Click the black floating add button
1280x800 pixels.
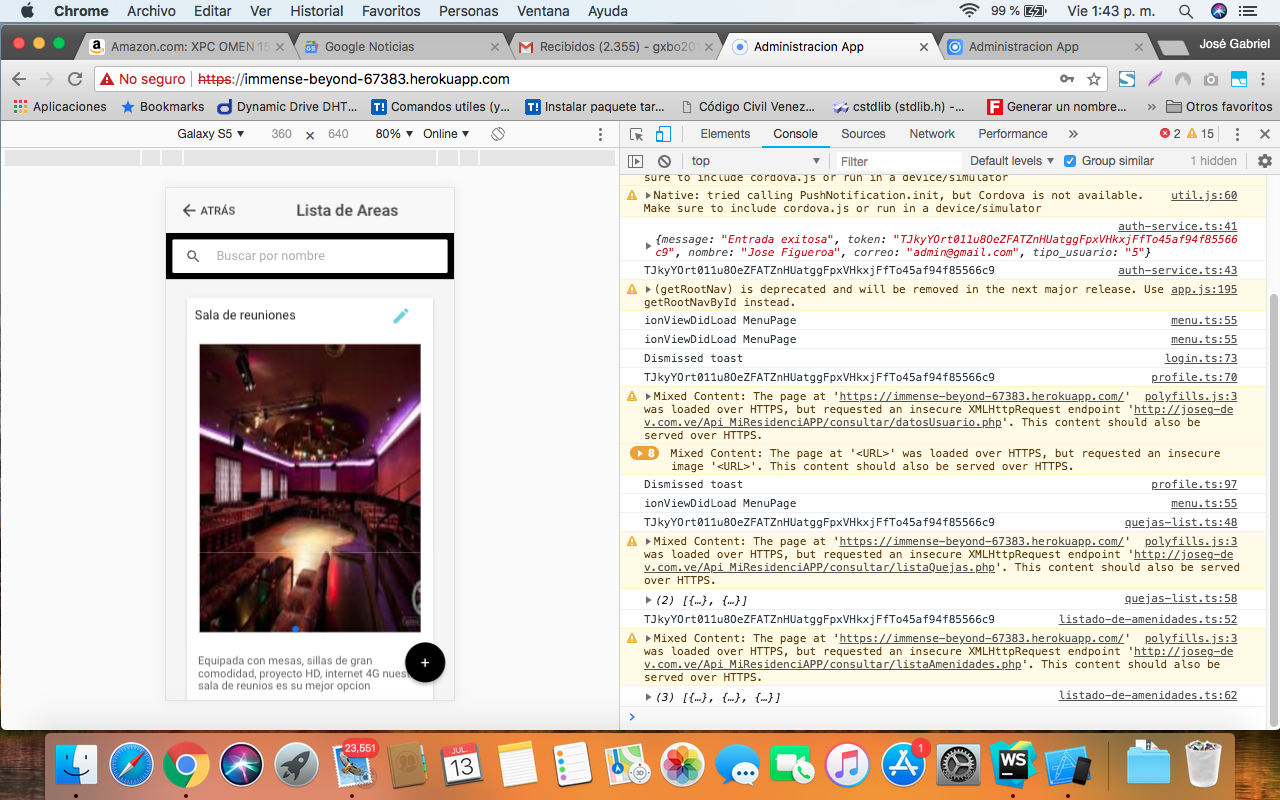pyautogui.click(x=425, y=662)
